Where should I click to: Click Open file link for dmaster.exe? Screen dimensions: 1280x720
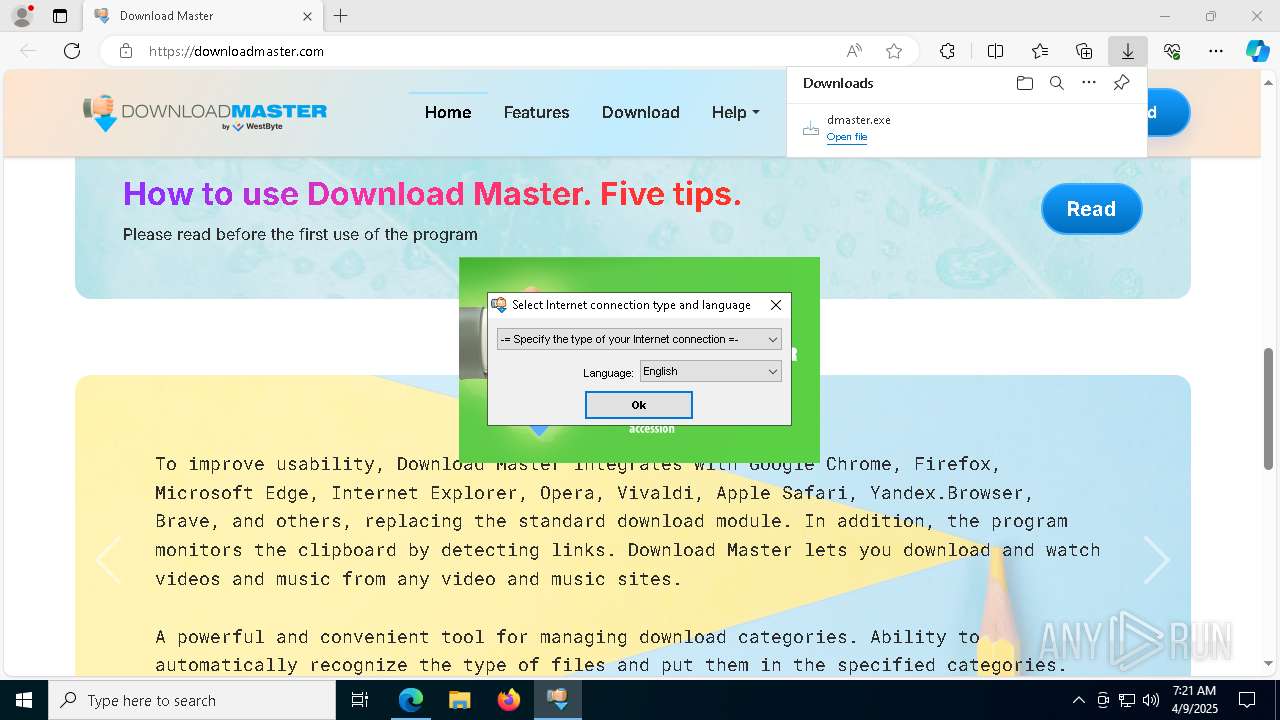(x=847, y=137)
